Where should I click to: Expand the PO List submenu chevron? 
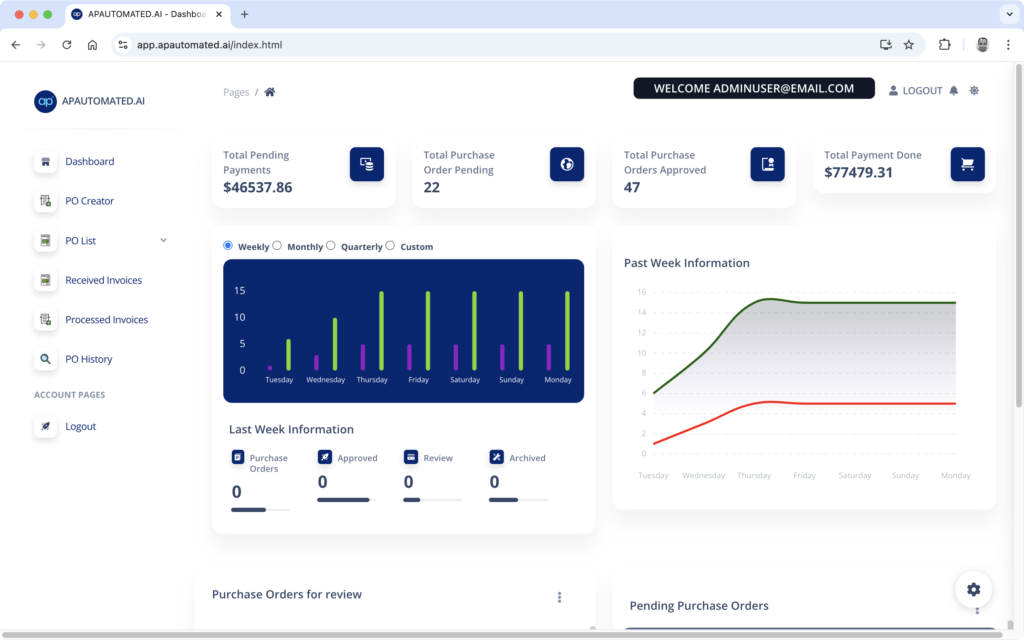click(163, 240)
